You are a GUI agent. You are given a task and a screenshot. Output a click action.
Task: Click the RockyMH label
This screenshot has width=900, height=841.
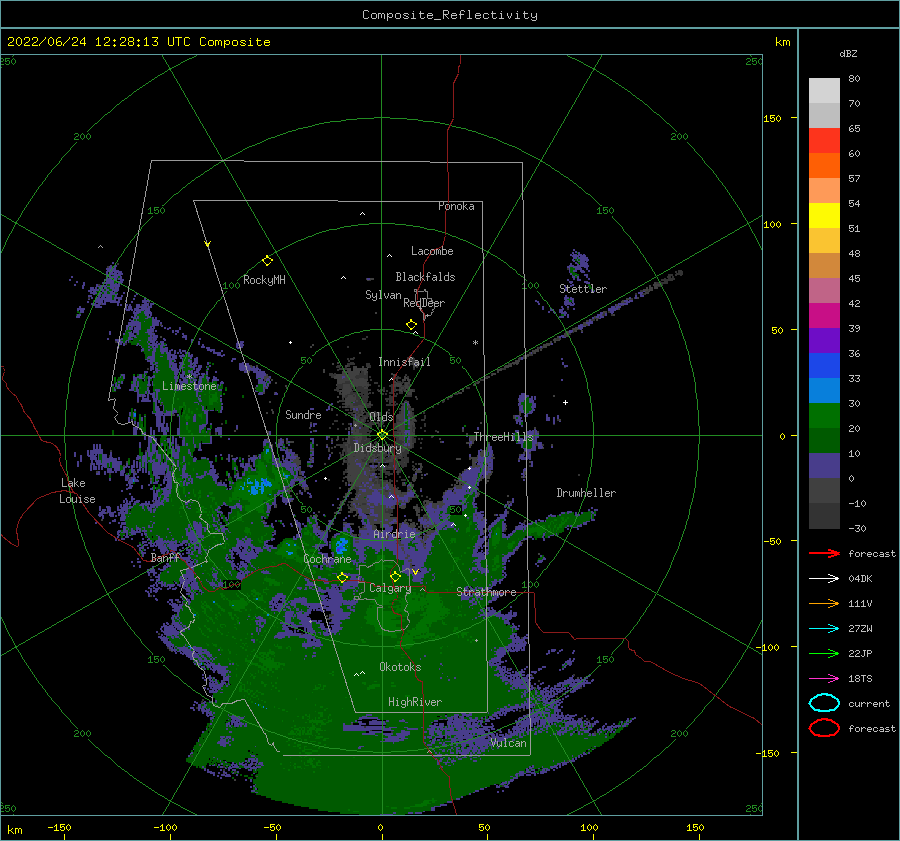tap(264, 280)
